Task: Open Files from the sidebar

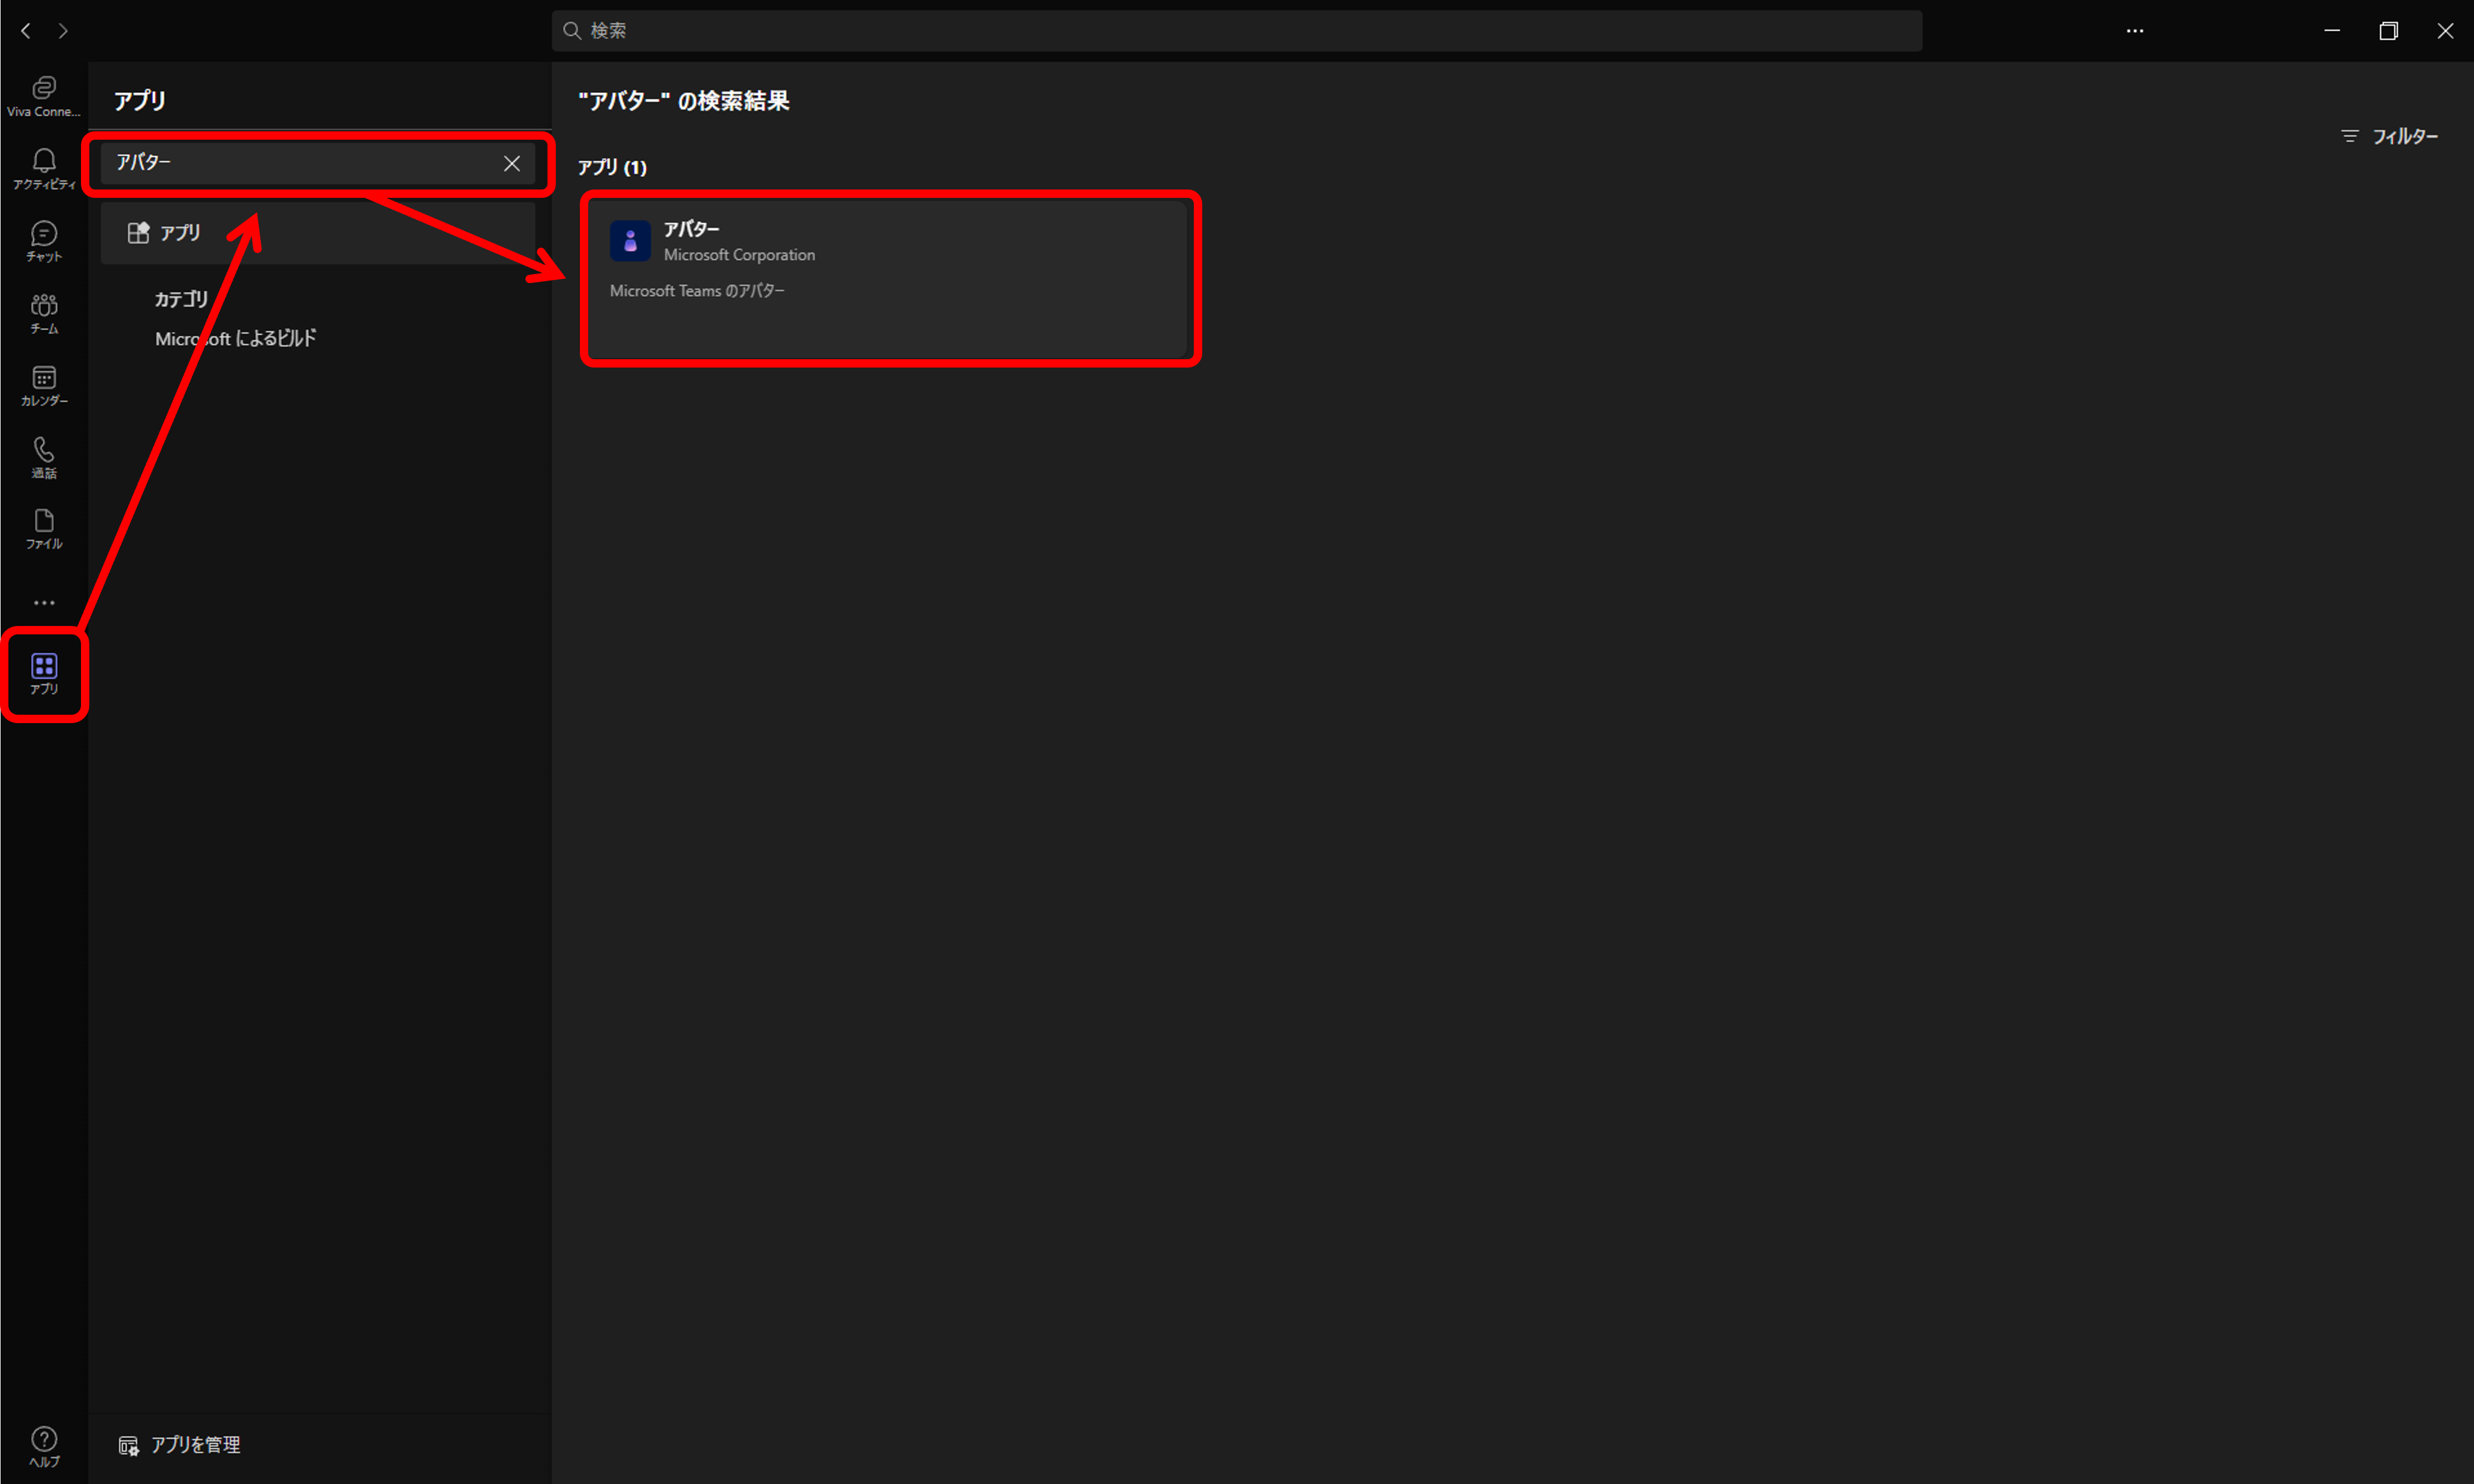Action: pyautogui.click(x=44, y=529)
